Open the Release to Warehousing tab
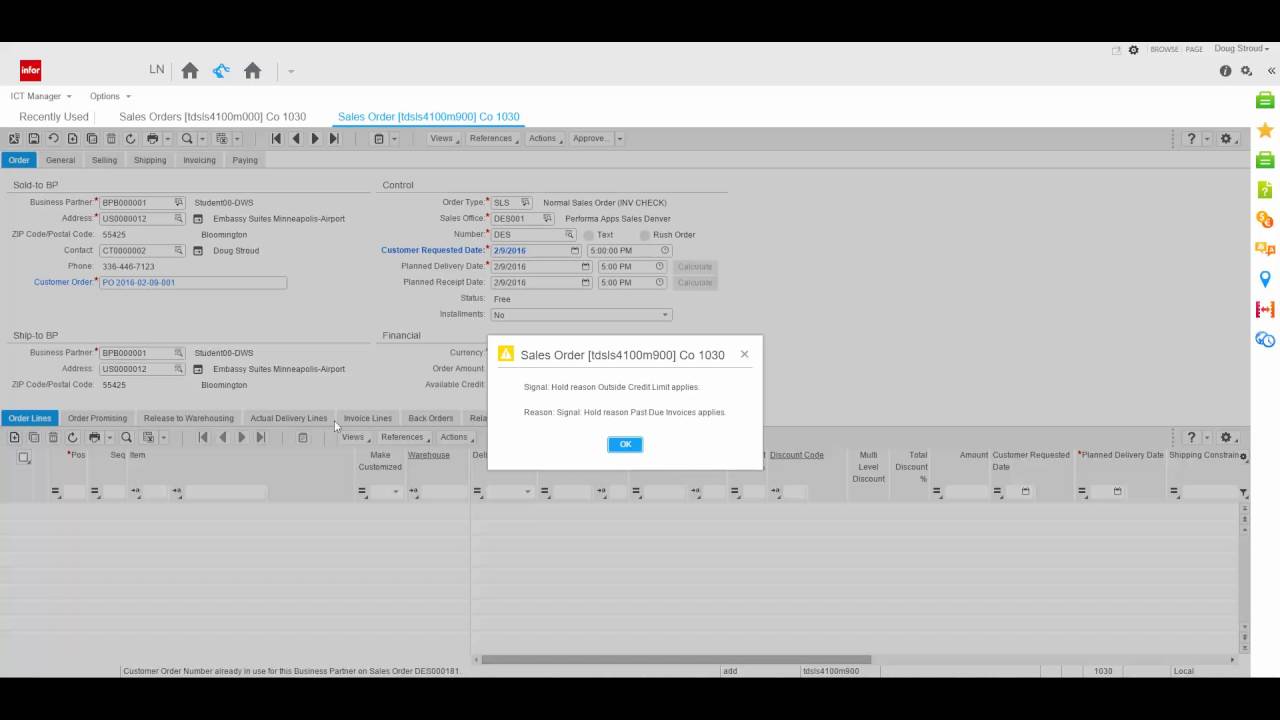This screenshot has height=720, width=1280. (x=189, y=418)
